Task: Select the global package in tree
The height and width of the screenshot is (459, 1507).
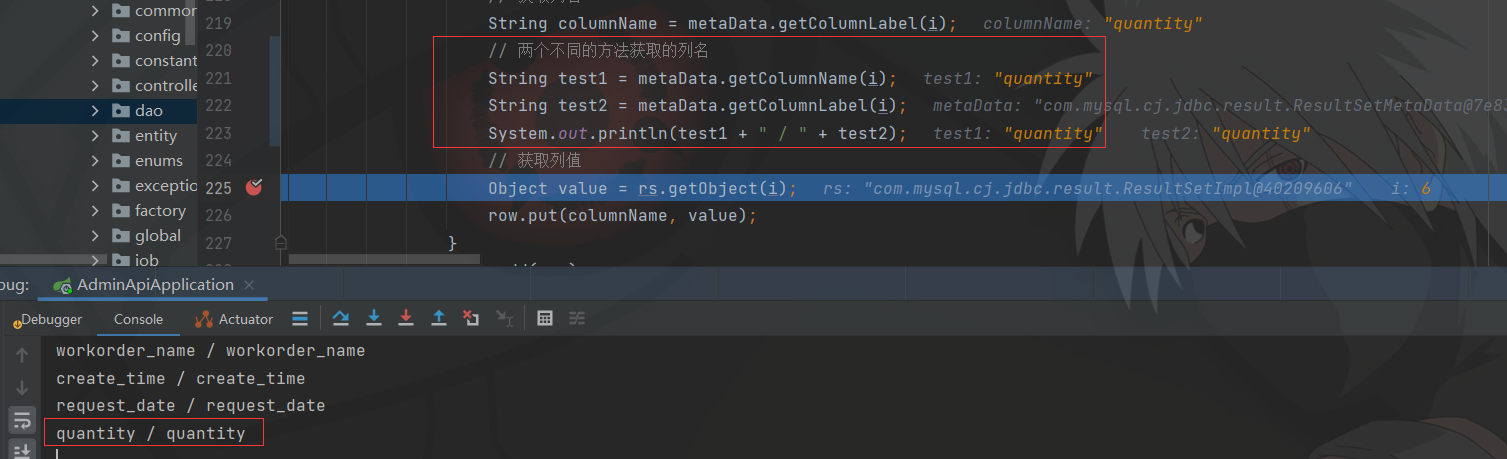Action: click(158, 236)
